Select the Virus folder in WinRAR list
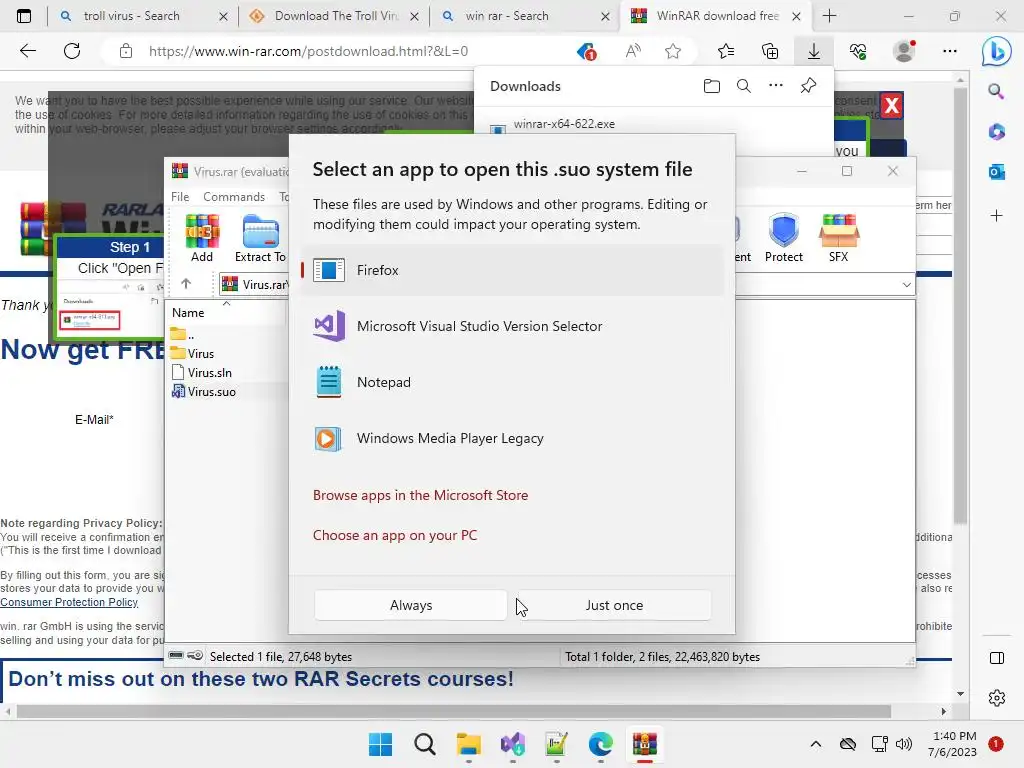This screenshot has height=768, width=1024. 200,353
